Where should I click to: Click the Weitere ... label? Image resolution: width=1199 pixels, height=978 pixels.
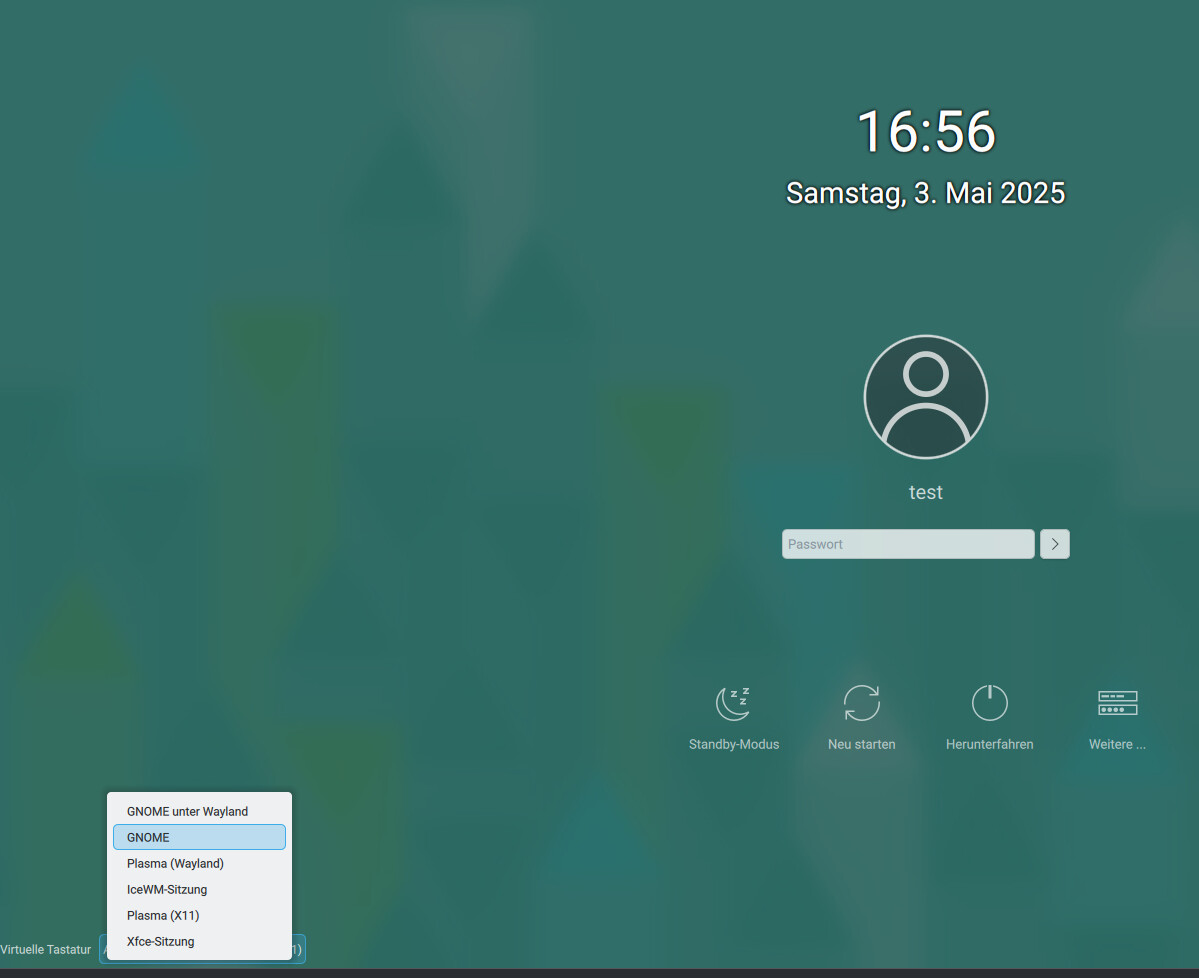(1117, 744)
